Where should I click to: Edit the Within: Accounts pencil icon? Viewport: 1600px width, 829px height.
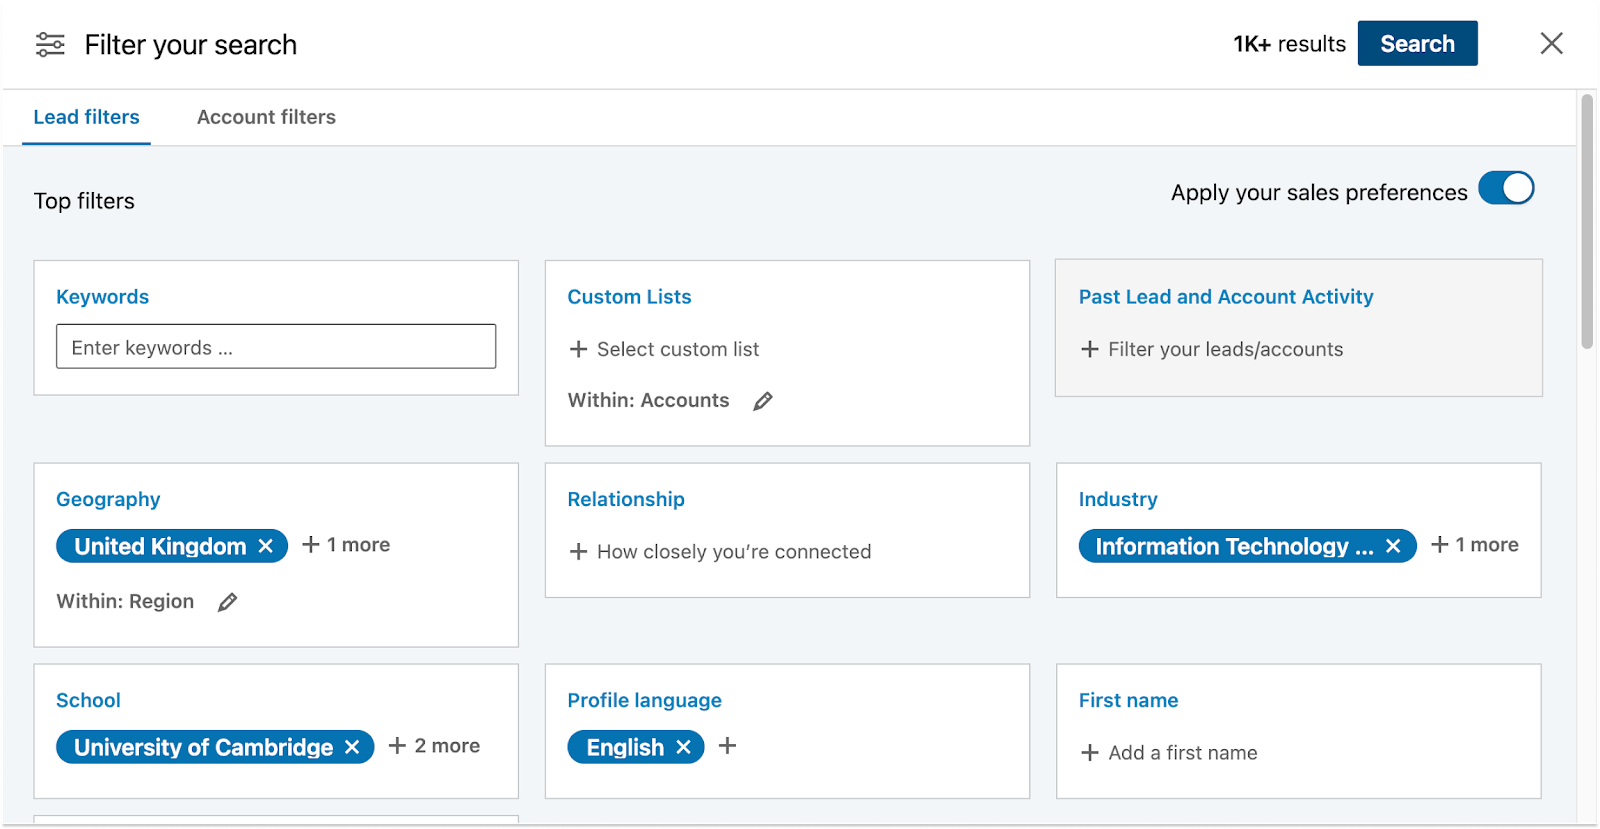763,401
